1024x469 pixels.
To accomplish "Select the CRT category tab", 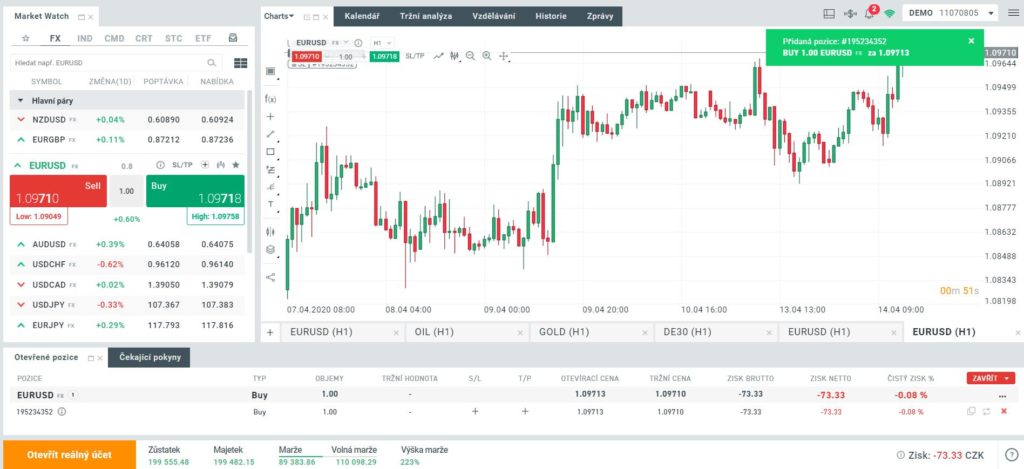I will 144,39.
